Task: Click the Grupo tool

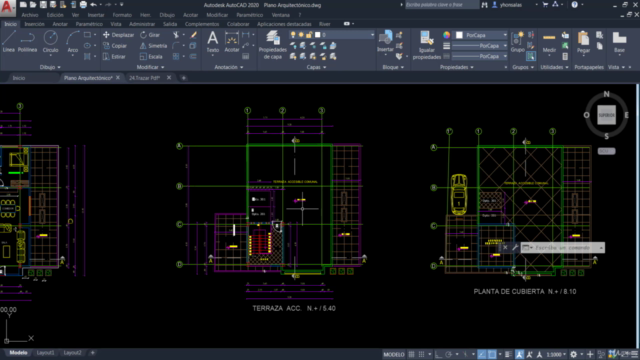Action: [518, 41]
